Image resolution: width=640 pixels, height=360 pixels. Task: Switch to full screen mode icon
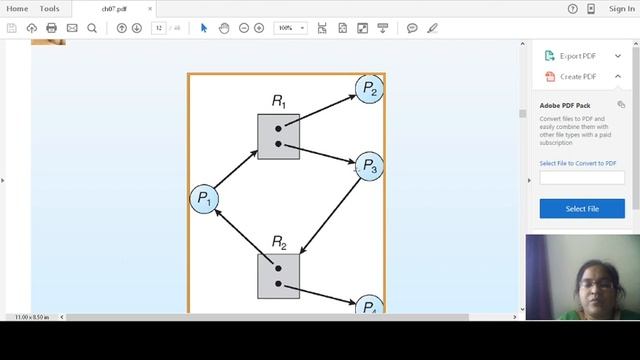(x=362, y=28)
